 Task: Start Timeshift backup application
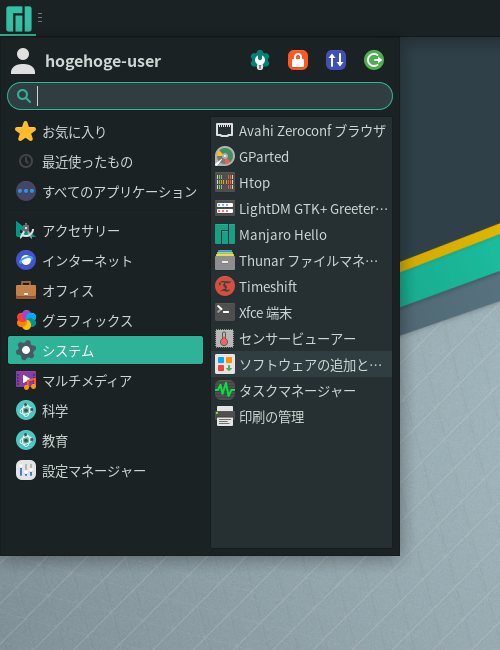coord(301,287)
